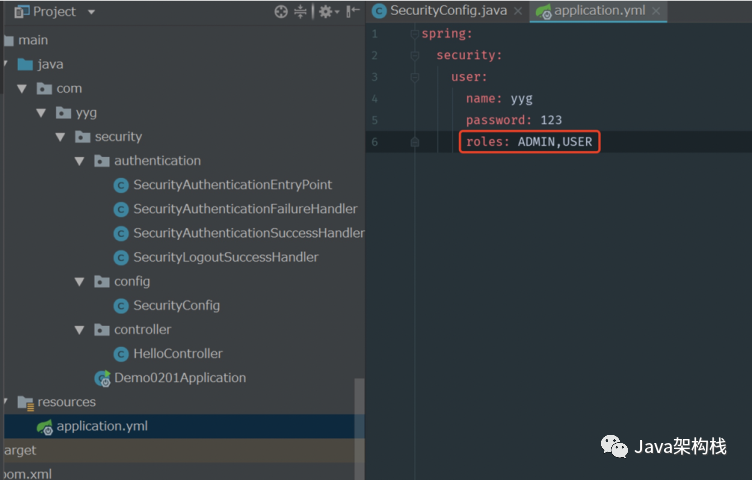Open HelloController class

click(x=178, y=354)
